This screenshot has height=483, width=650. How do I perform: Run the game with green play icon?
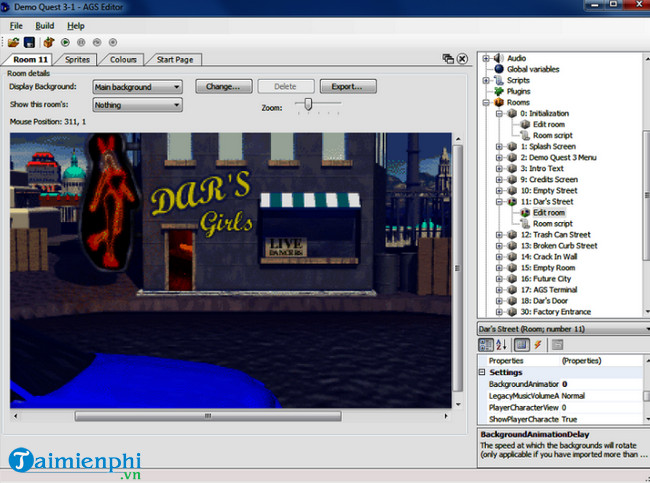coord(65,42)
